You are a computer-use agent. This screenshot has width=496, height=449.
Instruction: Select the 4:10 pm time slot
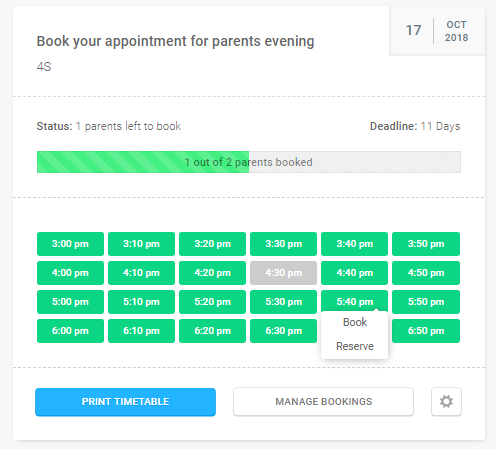pyautogui.click(x=141, y=273)
